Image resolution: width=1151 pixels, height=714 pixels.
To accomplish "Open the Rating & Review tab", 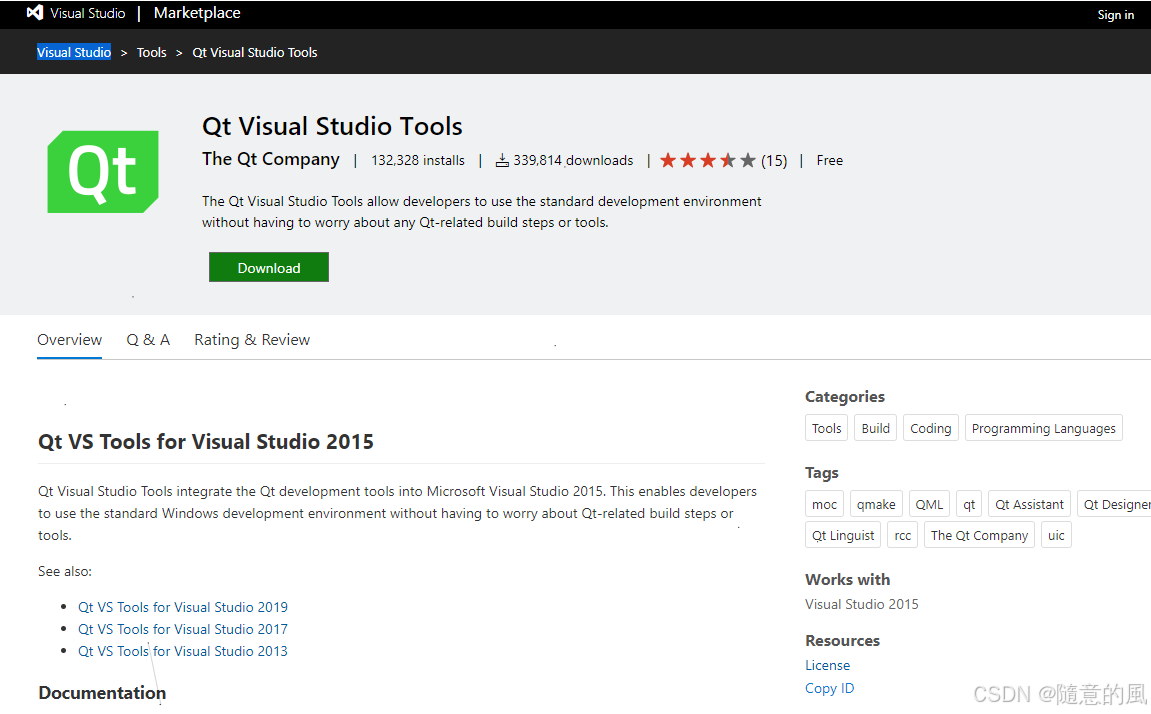I will point(252,340).
